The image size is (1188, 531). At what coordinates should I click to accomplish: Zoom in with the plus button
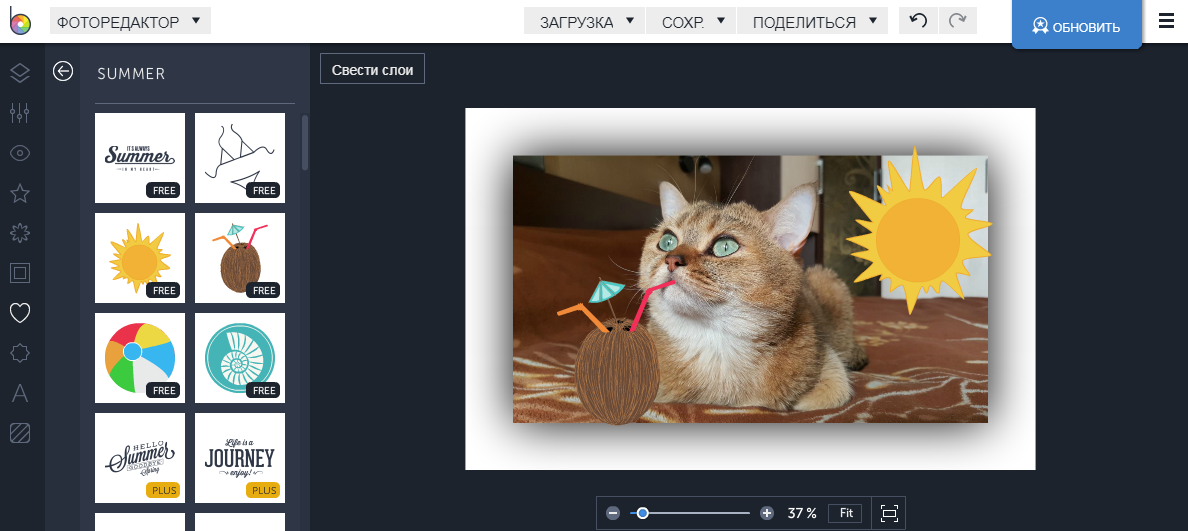click(x=767, y=513)
